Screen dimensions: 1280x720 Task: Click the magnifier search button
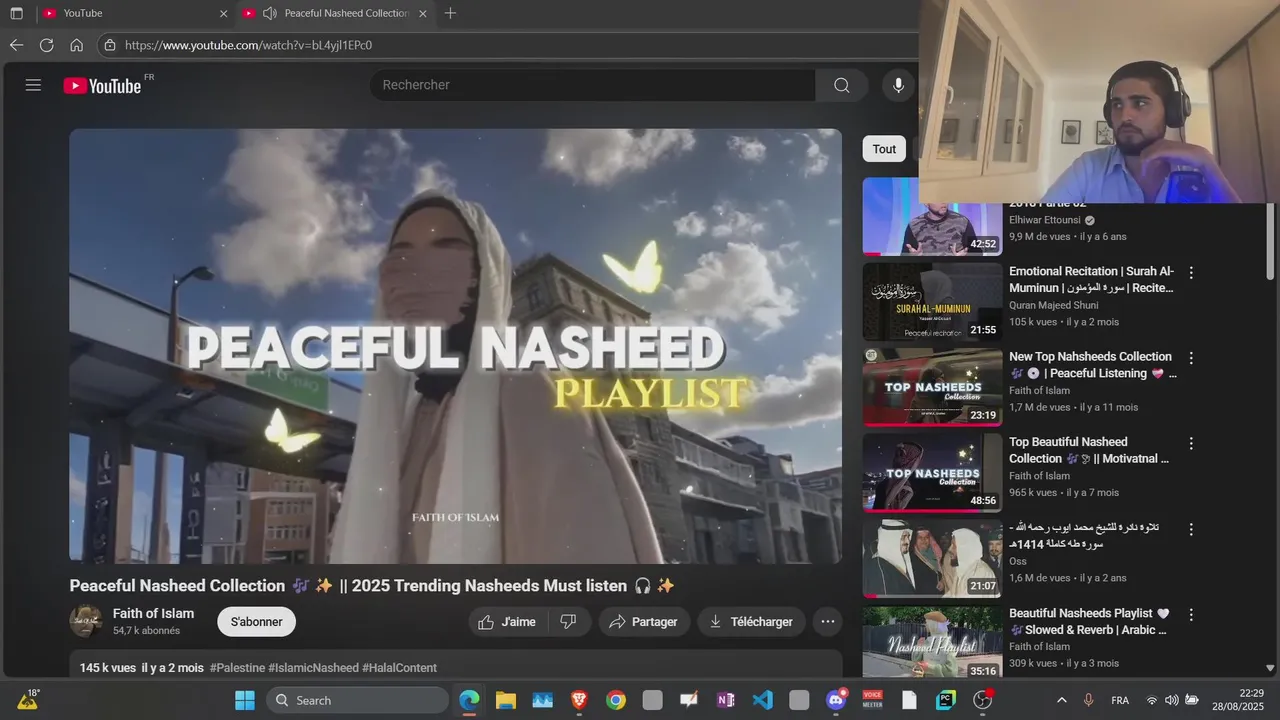tap(842, 85)
